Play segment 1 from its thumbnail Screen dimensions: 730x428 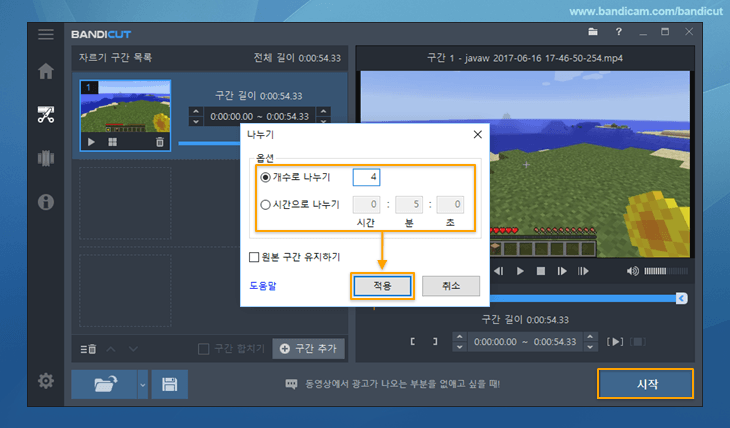click(91, 142)
